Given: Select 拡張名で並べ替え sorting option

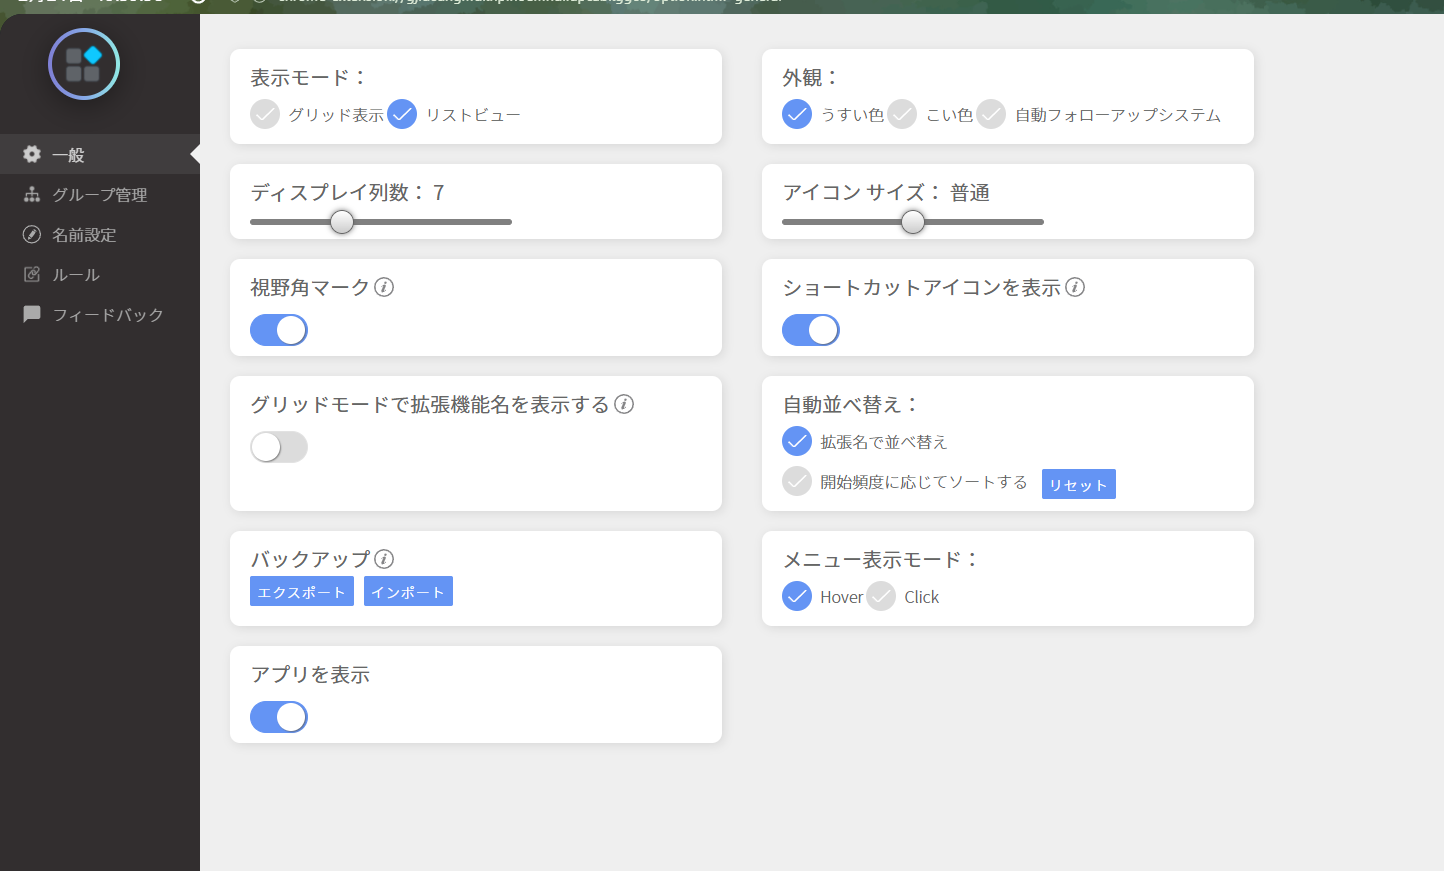Looking at the screenshot, I should (x=797, y=441).
